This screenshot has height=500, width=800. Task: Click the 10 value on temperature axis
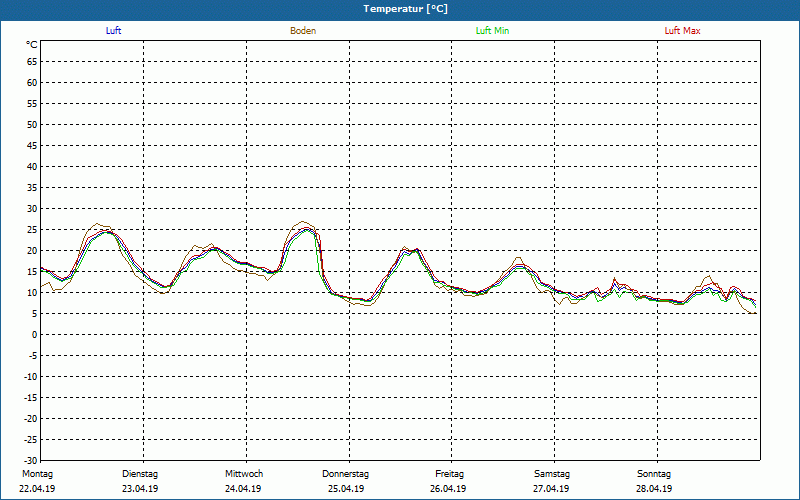pyautogui.click(x=32, y=292)
